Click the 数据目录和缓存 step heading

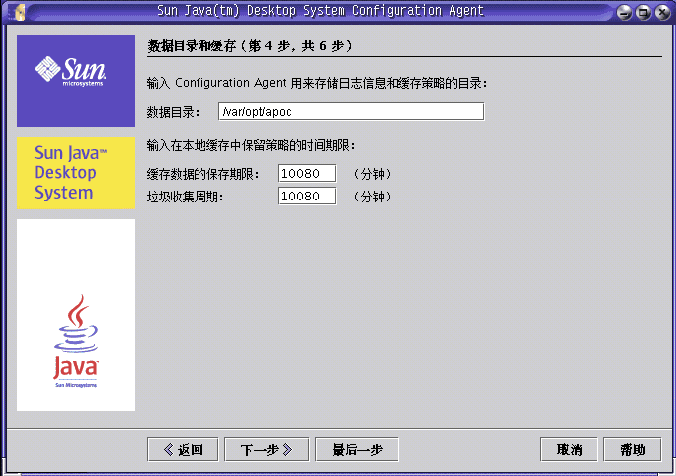click(x=250, y=45)
